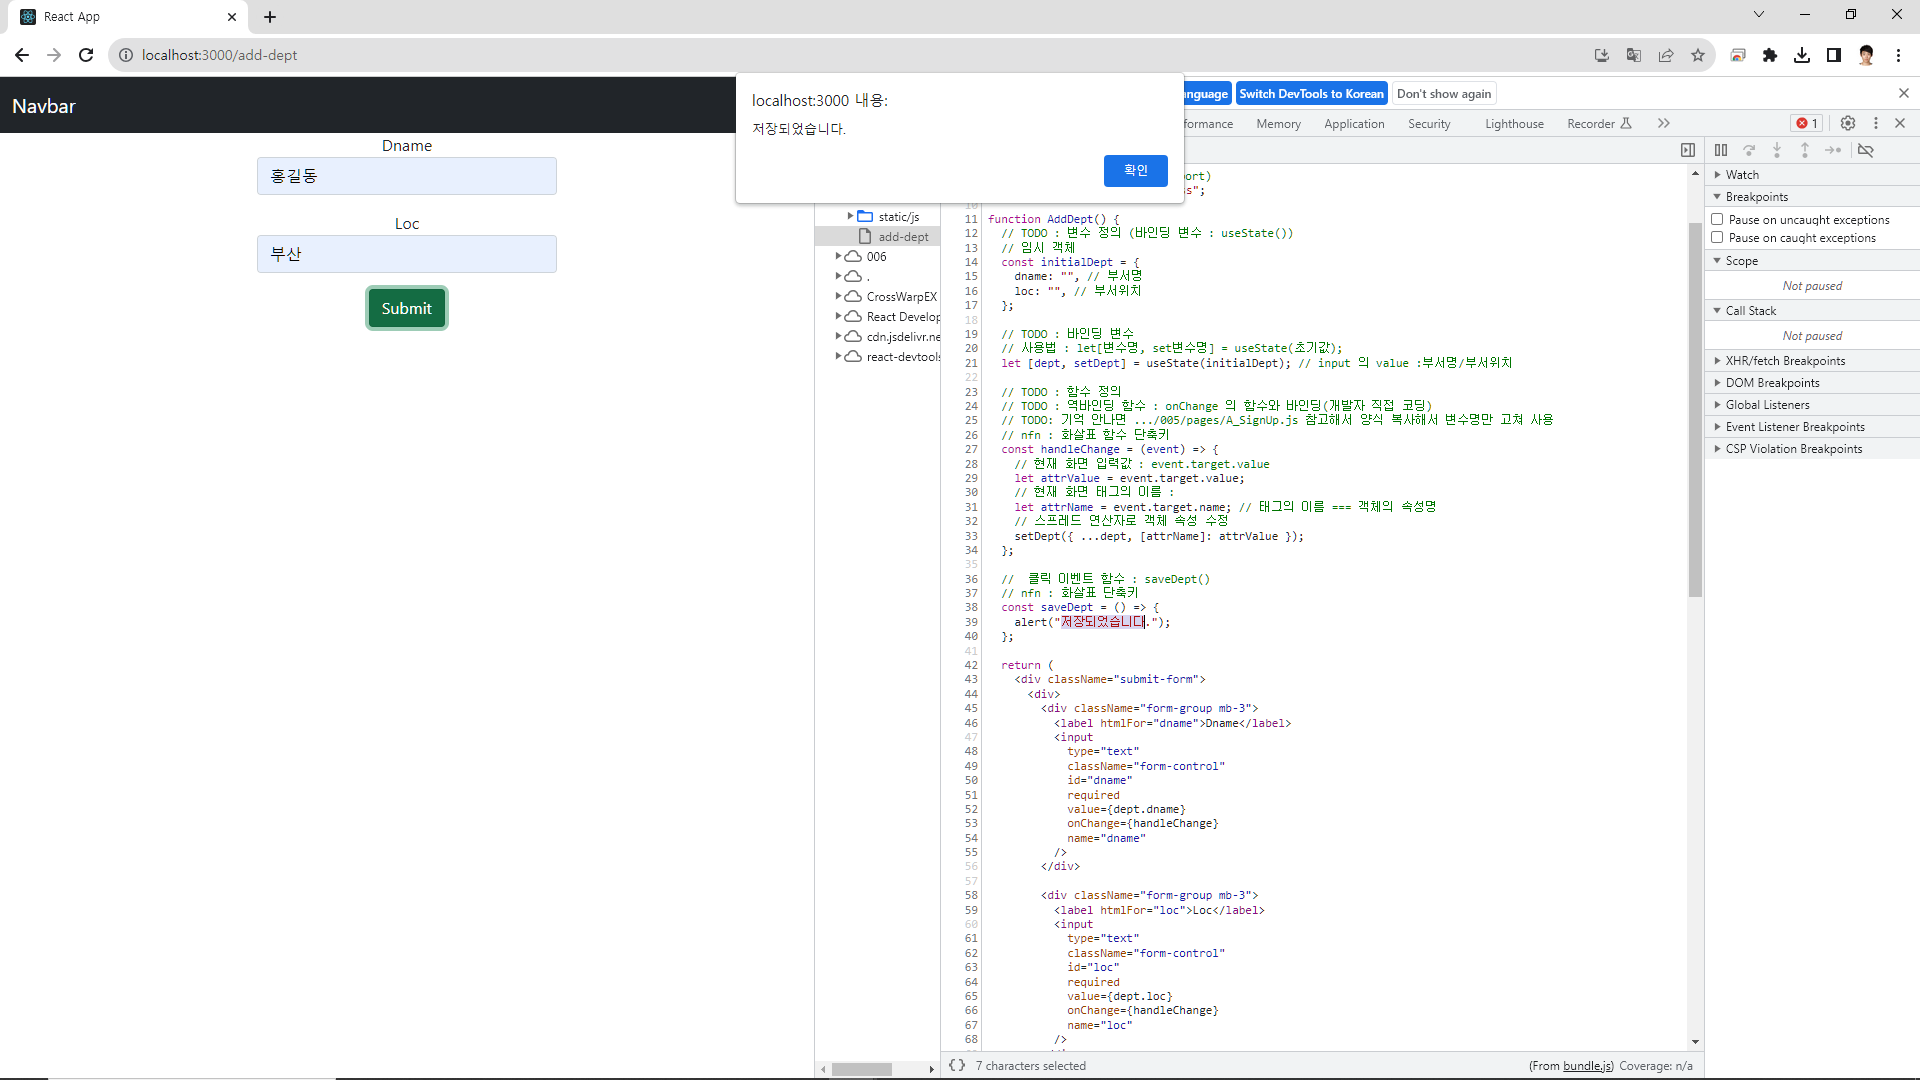Open Chrome extensions puzzle icon
This screenshot has width=1920, height=1080.
1770,55
